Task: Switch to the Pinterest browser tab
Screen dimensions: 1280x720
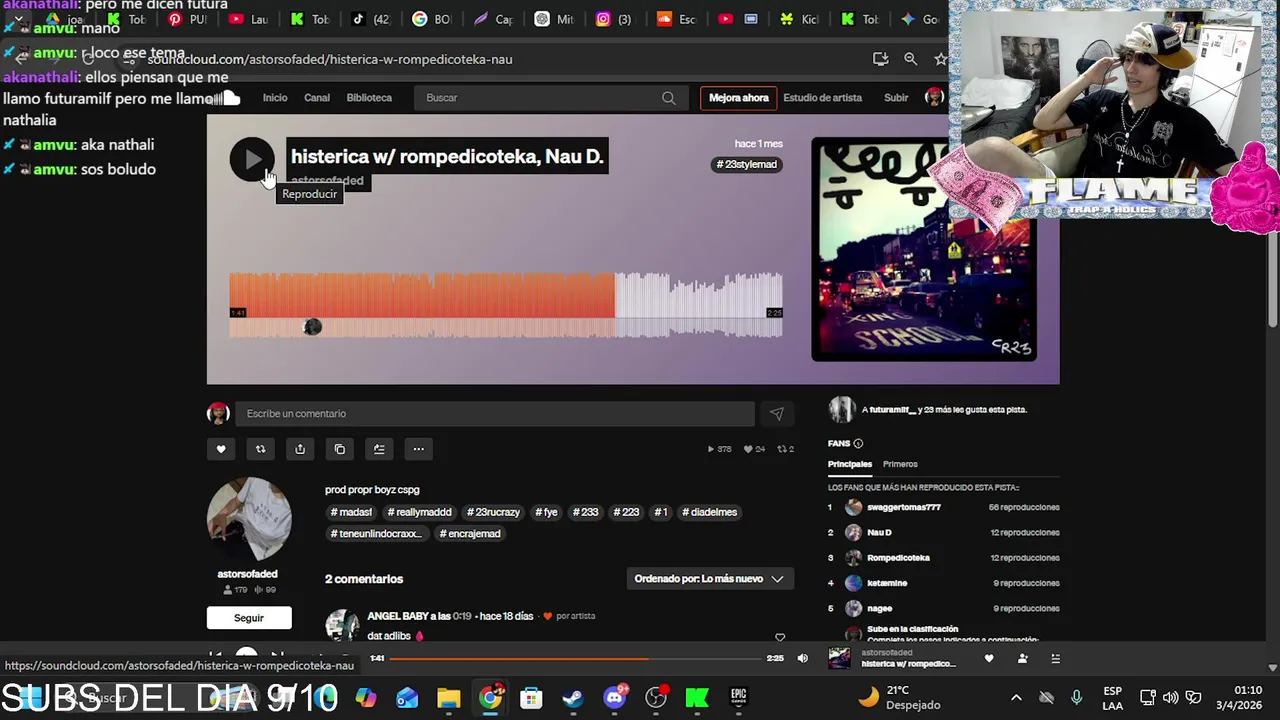Action: [x=186, y=19]
